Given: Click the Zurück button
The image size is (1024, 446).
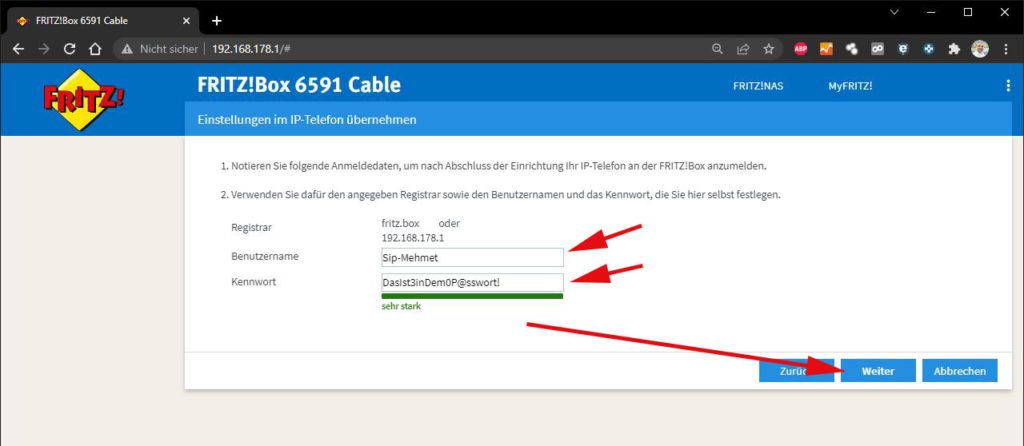Looking at the screenshot, I should click(x=796, y=371).
